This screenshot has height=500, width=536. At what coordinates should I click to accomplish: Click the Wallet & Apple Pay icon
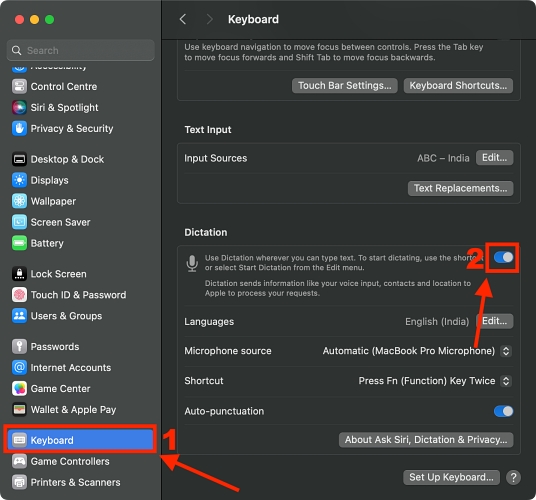19,409
